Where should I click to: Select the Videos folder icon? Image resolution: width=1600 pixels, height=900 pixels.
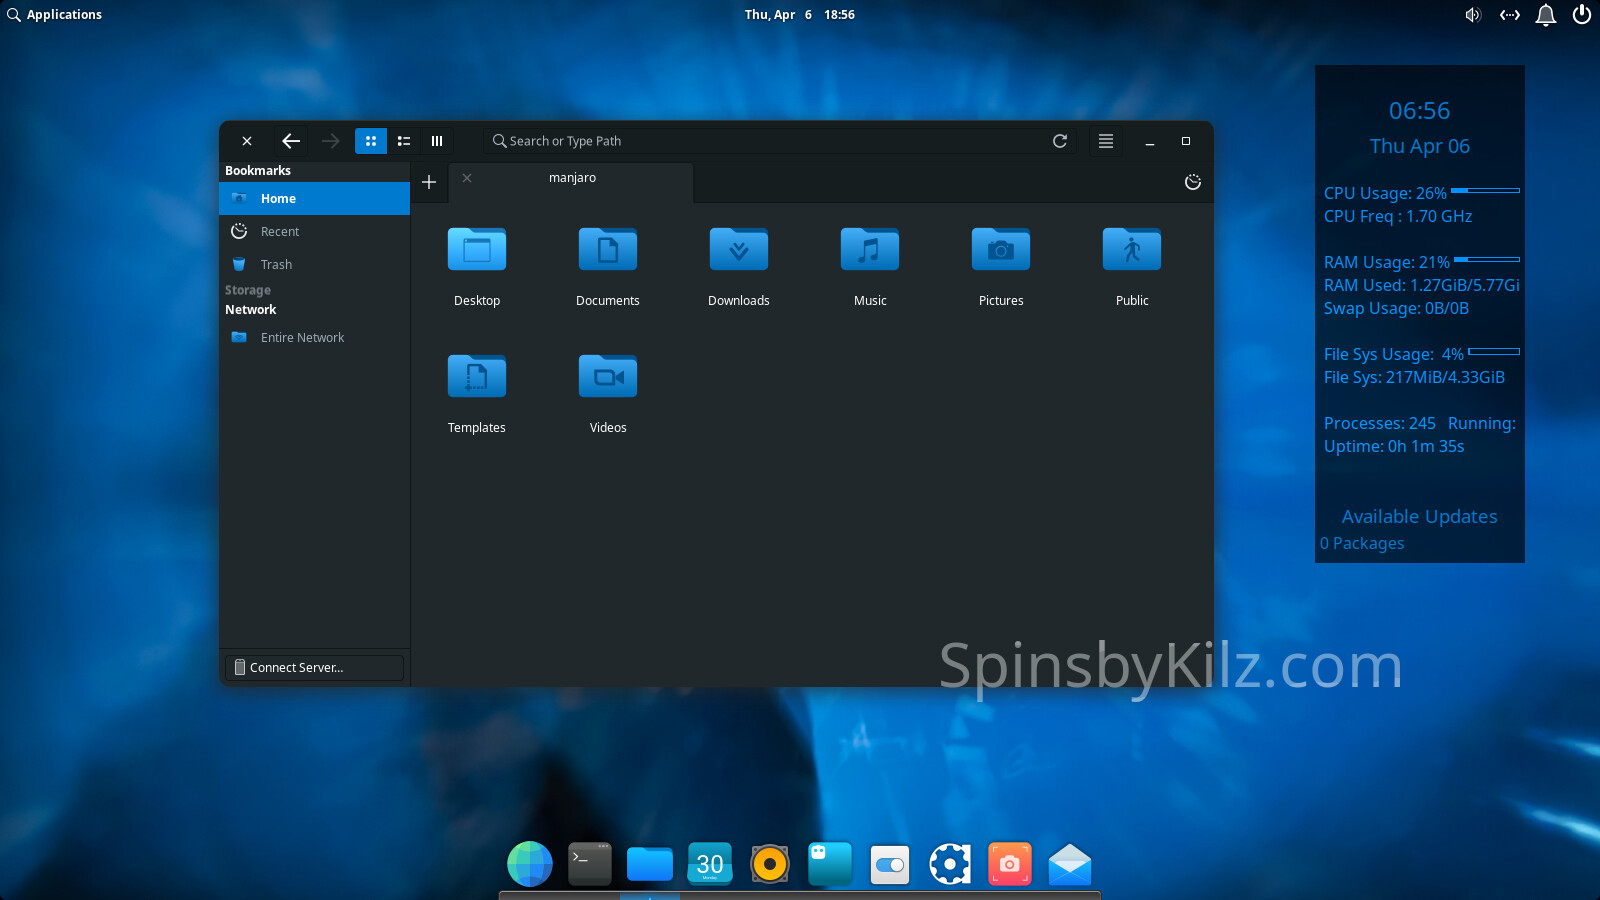tap(608, 377)
